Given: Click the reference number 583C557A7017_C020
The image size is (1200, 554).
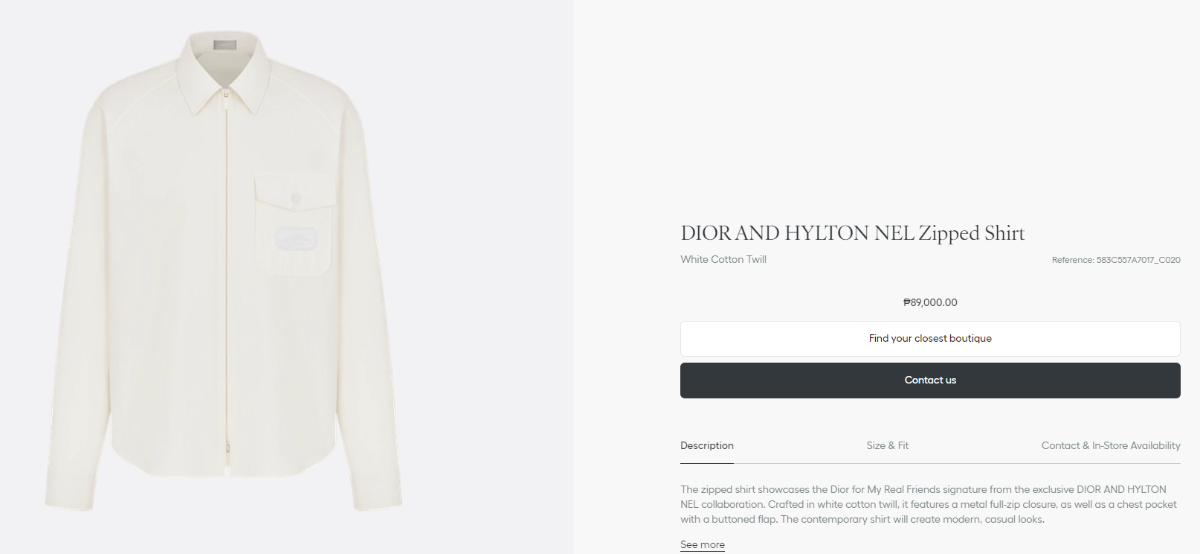Looking at the screenshot, I should [x=1116, y=260].
